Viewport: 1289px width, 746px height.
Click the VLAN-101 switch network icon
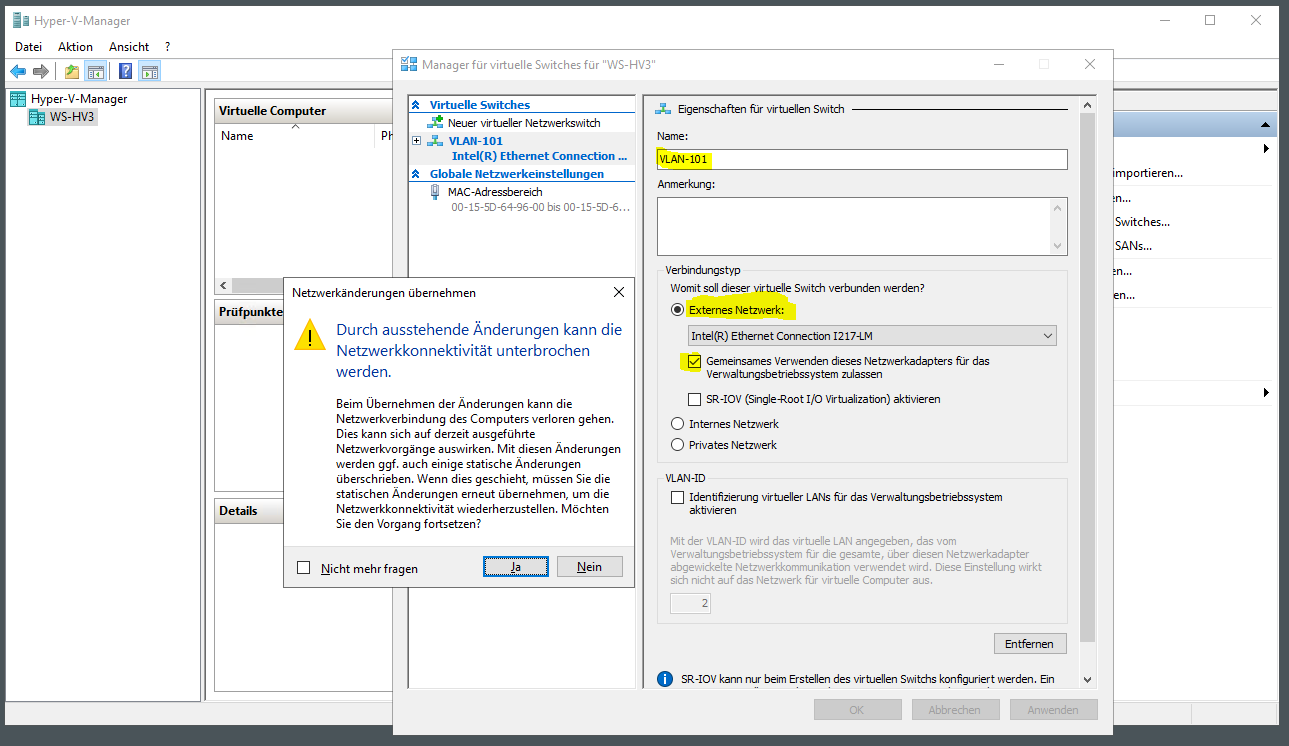pyautogui.click(x=435, y=141)
